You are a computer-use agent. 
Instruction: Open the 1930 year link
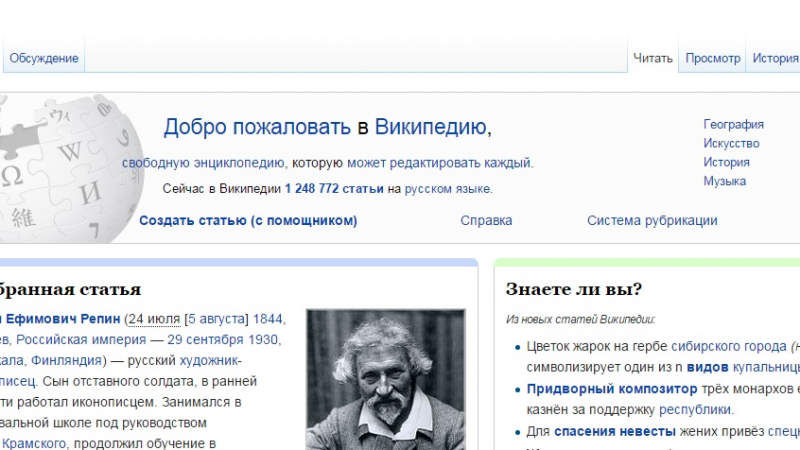click(x=263, y=339)
